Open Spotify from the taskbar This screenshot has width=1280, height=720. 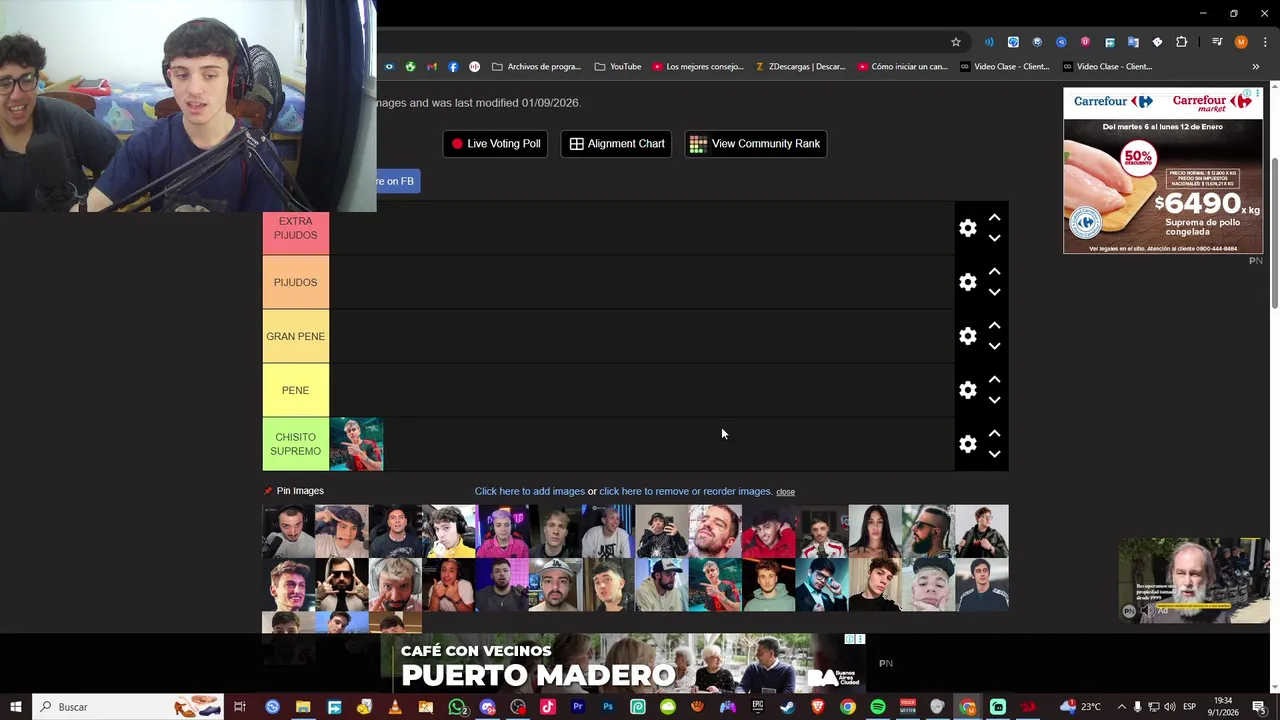(x=877, y=707)
